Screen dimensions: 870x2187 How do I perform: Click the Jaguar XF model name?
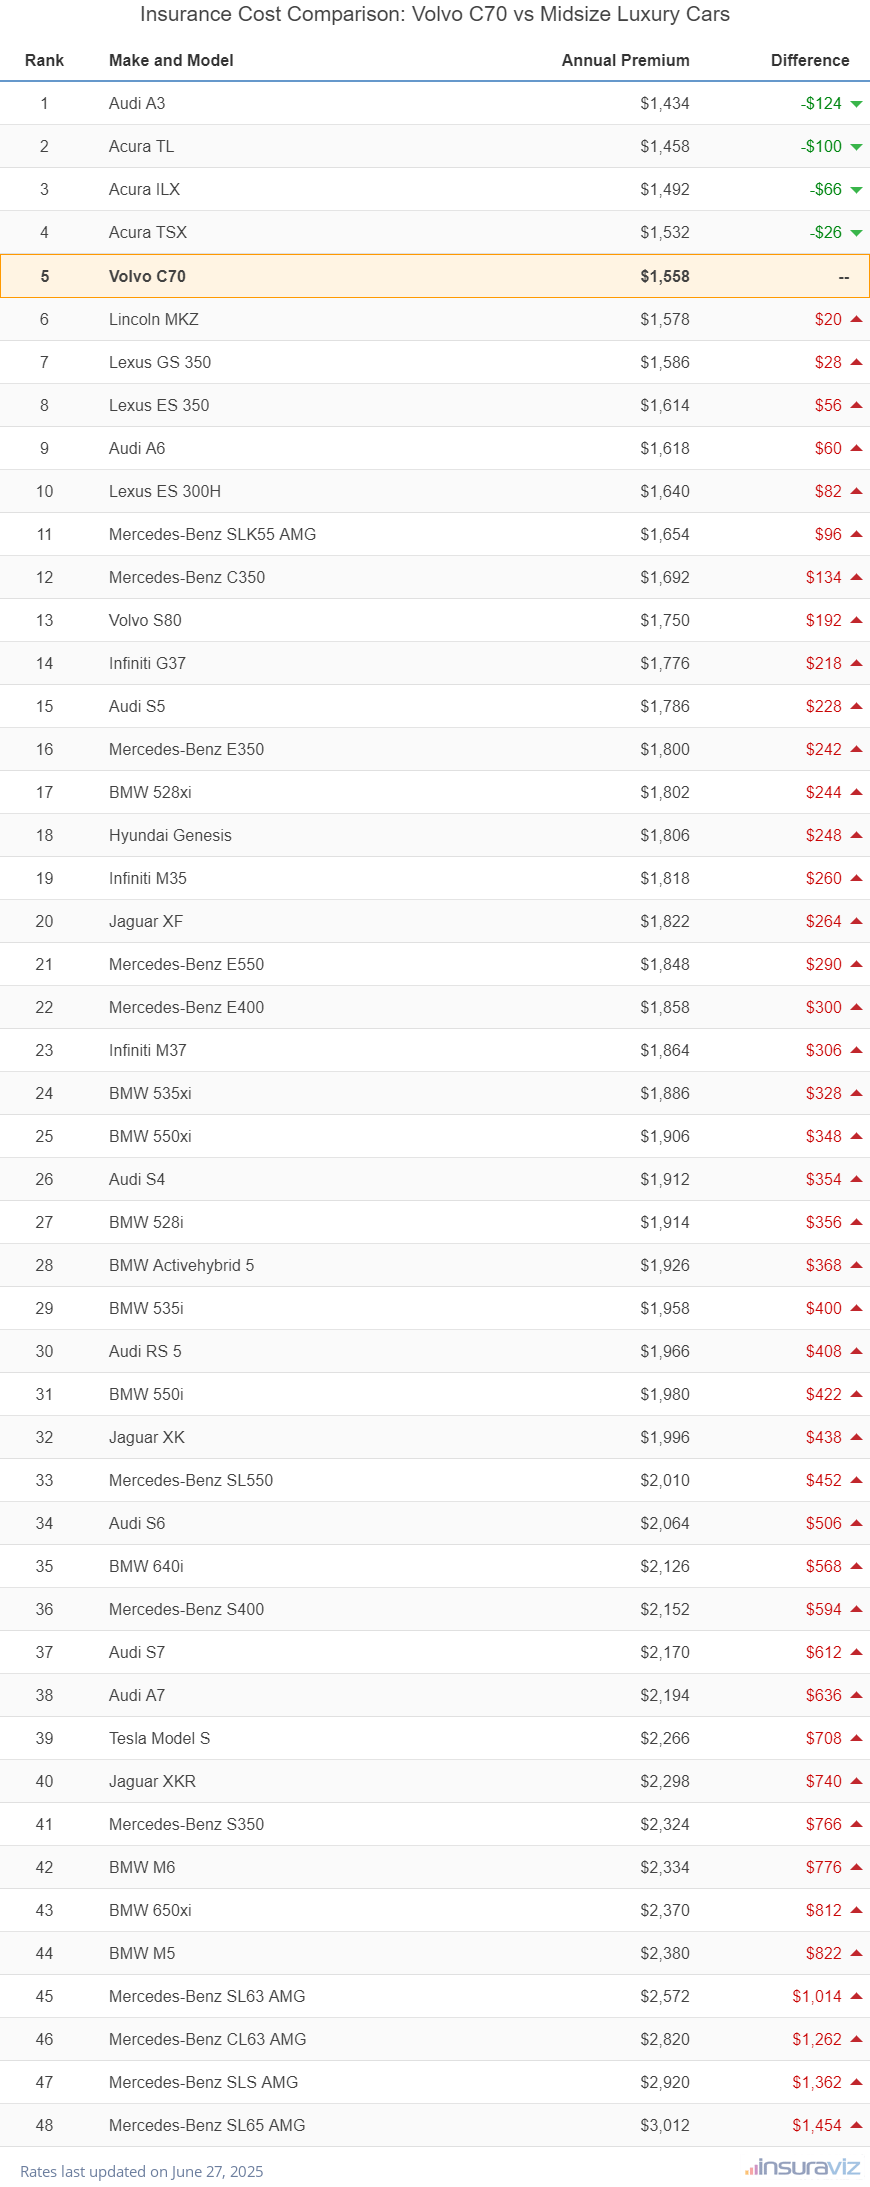[x=146, y=921]
